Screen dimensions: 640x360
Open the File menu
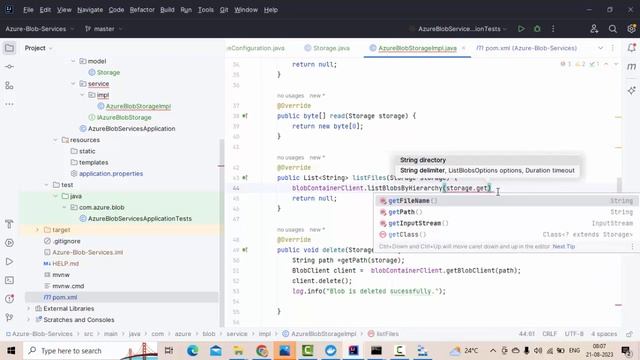[28, 10]
